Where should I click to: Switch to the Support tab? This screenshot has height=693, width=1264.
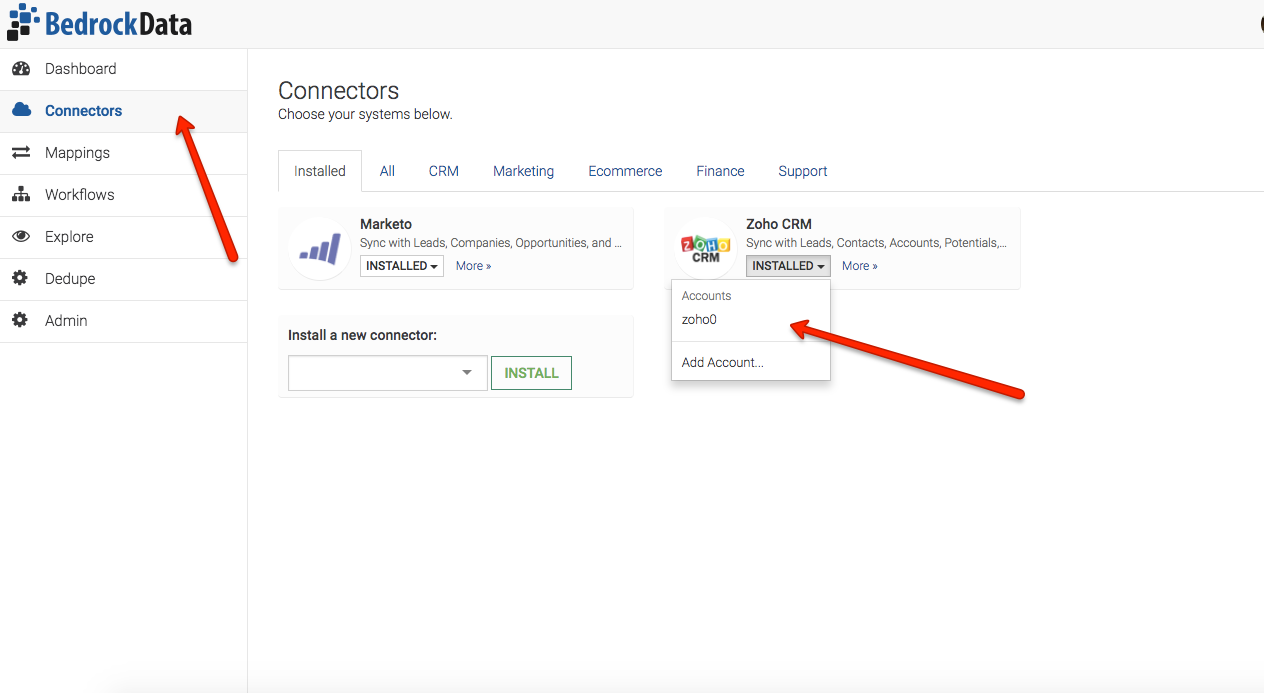(803, 171)
